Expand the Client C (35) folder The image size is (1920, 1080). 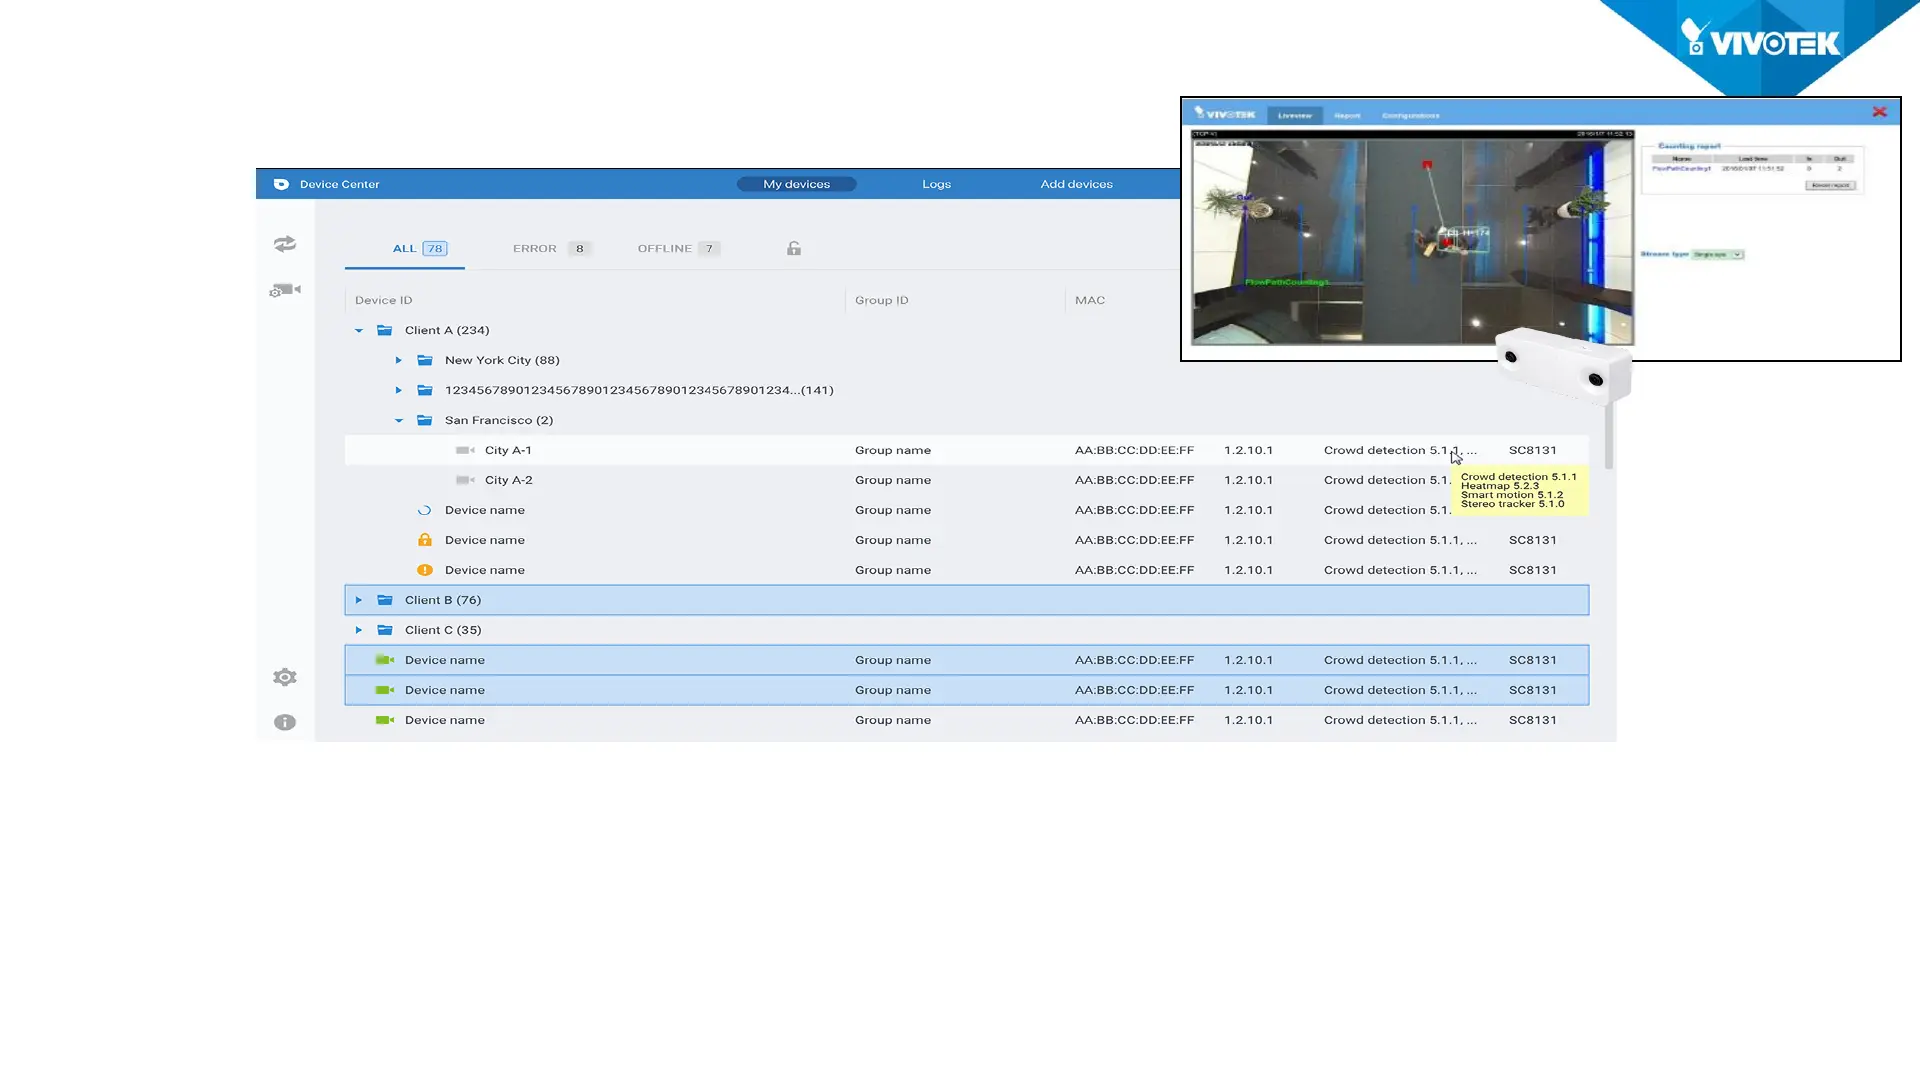tap(359, 630)
